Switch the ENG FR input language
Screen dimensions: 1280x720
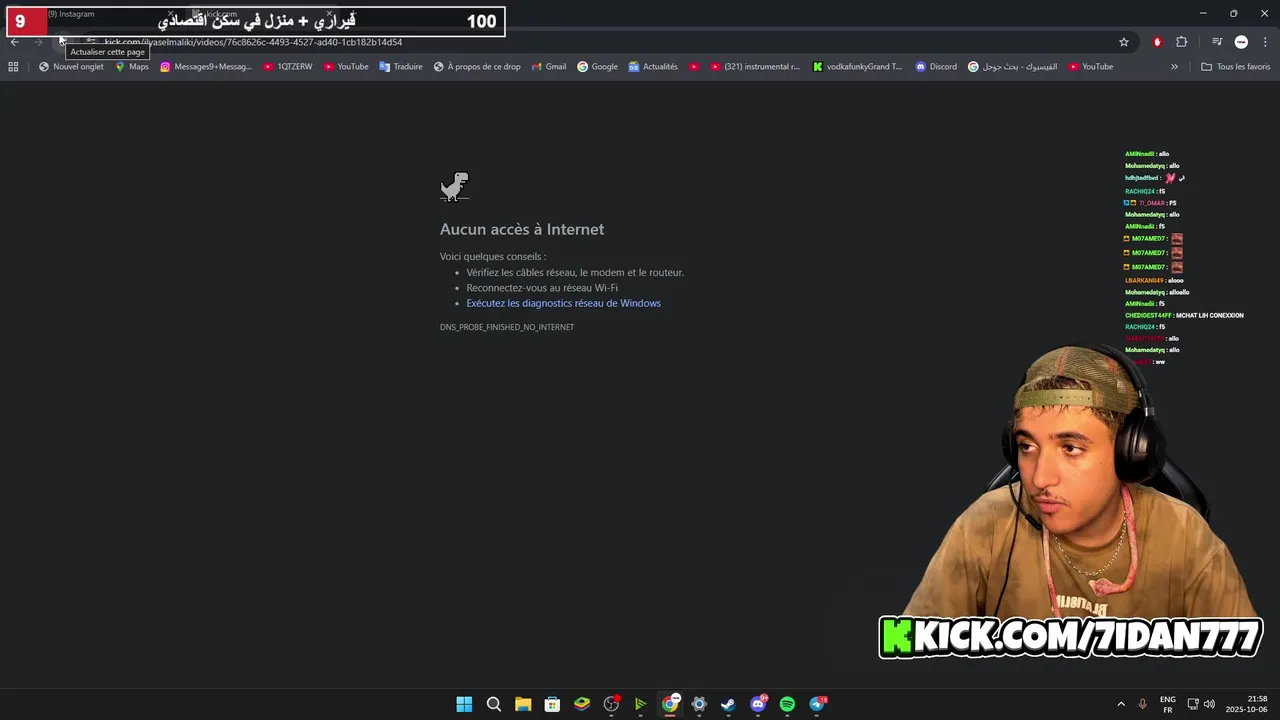coord(1168,704)
